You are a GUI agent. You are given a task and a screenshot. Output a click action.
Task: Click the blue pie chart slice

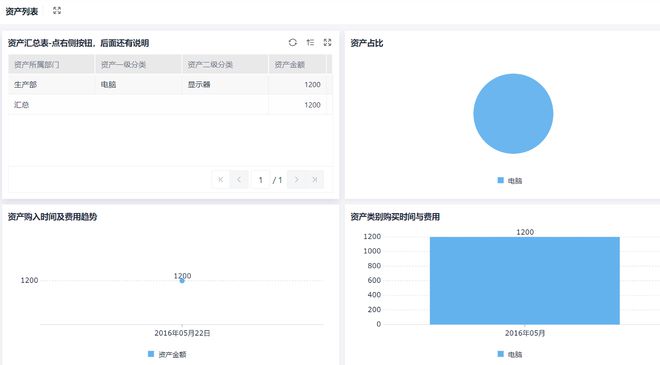click(513, 114)
